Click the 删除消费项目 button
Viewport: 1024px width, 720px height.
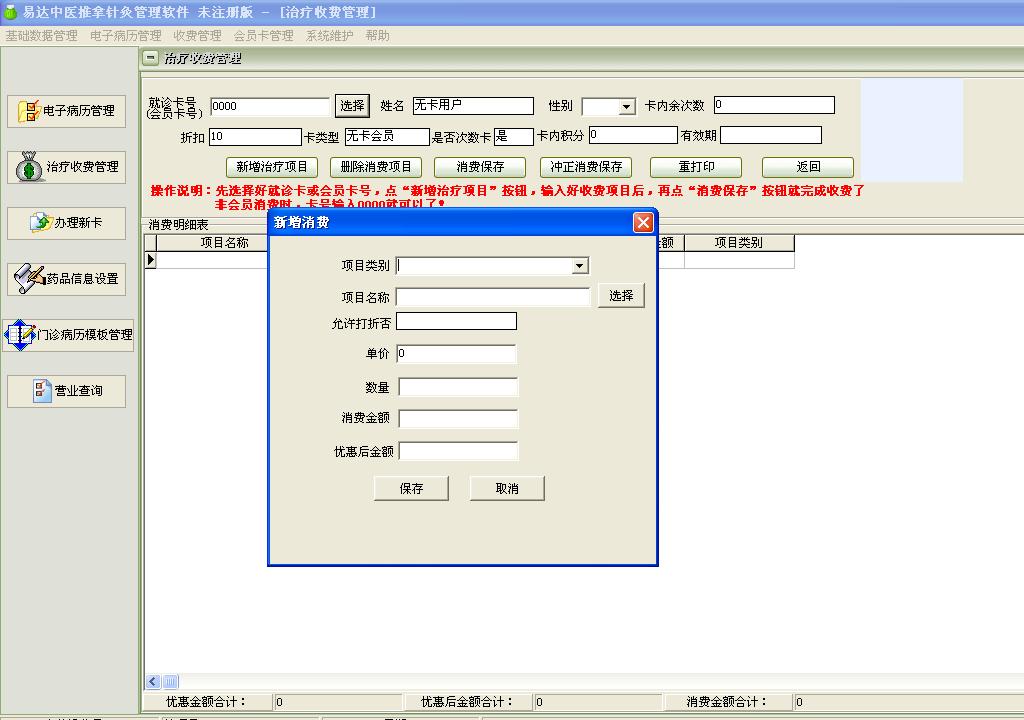[376, 167]
